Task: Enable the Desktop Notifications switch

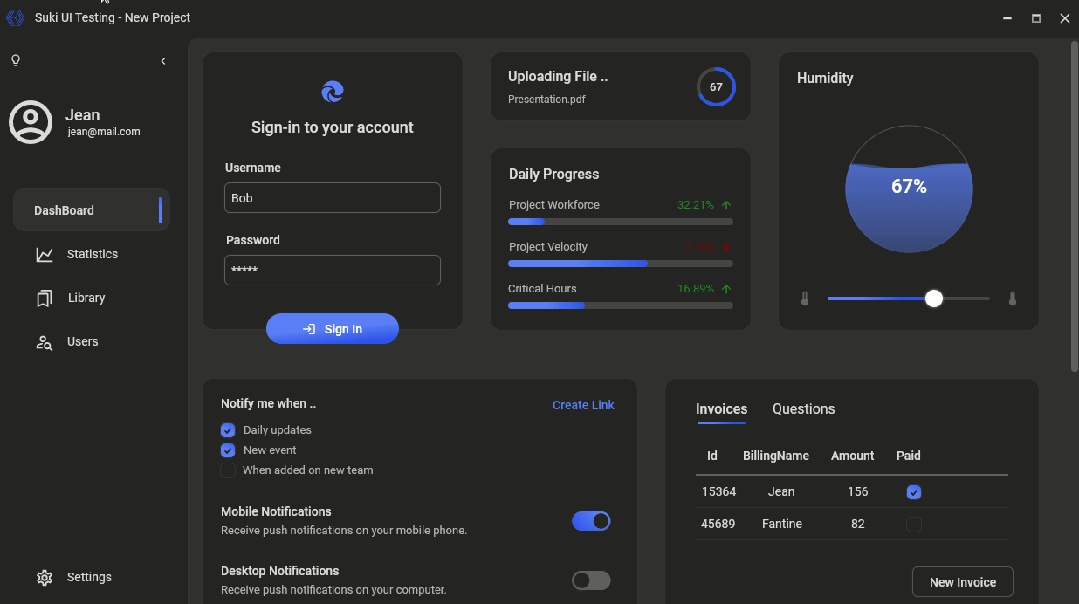Action: [591, 581]
